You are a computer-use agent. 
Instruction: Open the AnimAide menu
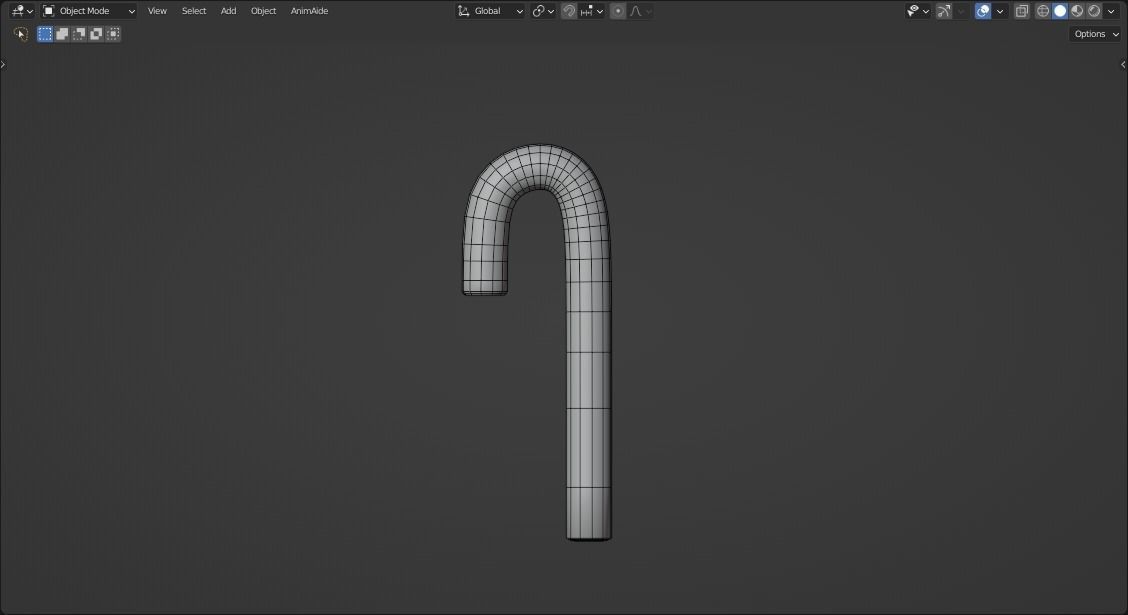(309, 11)
